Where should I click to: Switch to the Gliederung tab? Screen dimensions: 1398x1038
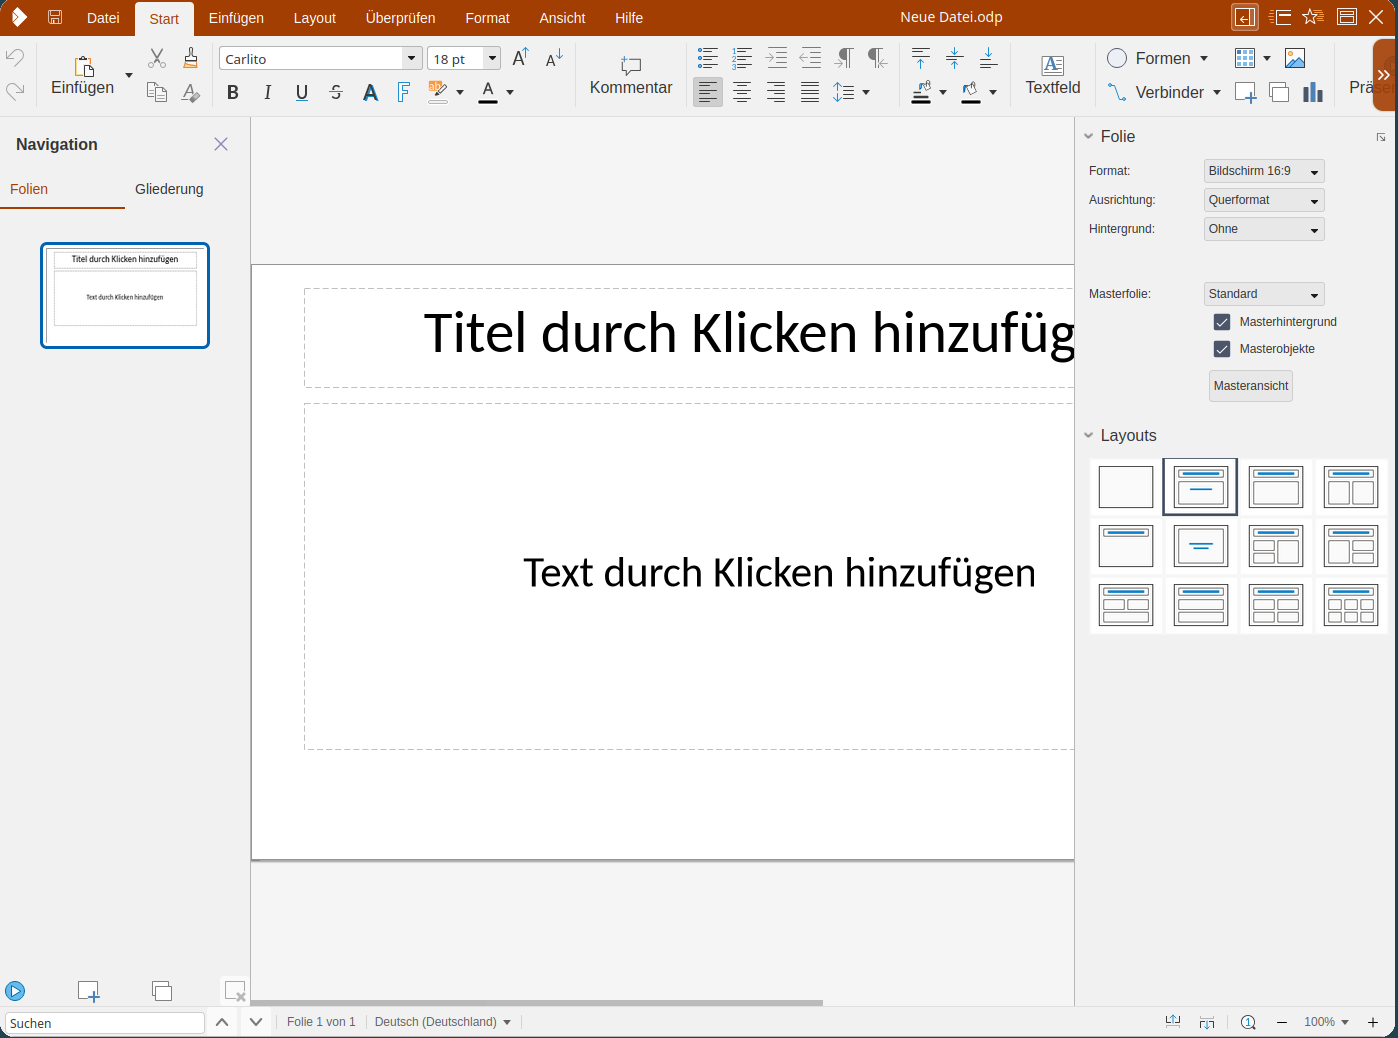(x=169, y=189)
